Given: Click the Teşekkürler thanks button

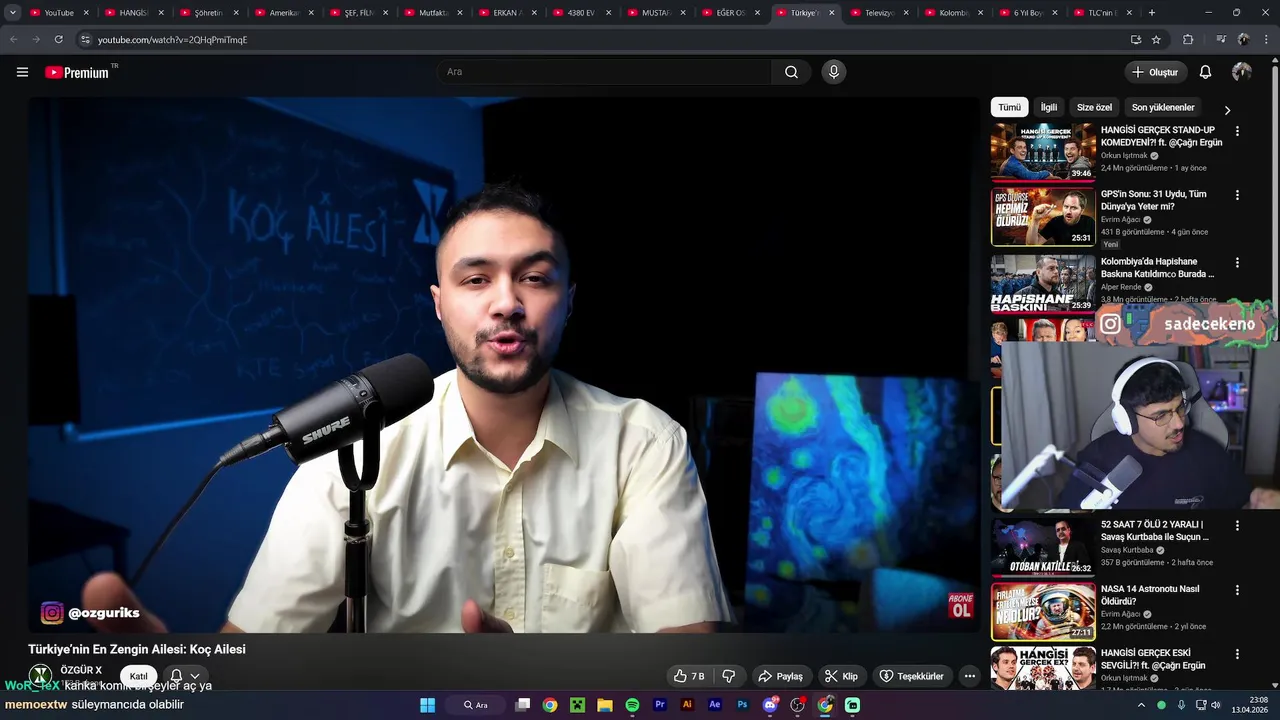Looking at the screenshot, I should (911, 676).
